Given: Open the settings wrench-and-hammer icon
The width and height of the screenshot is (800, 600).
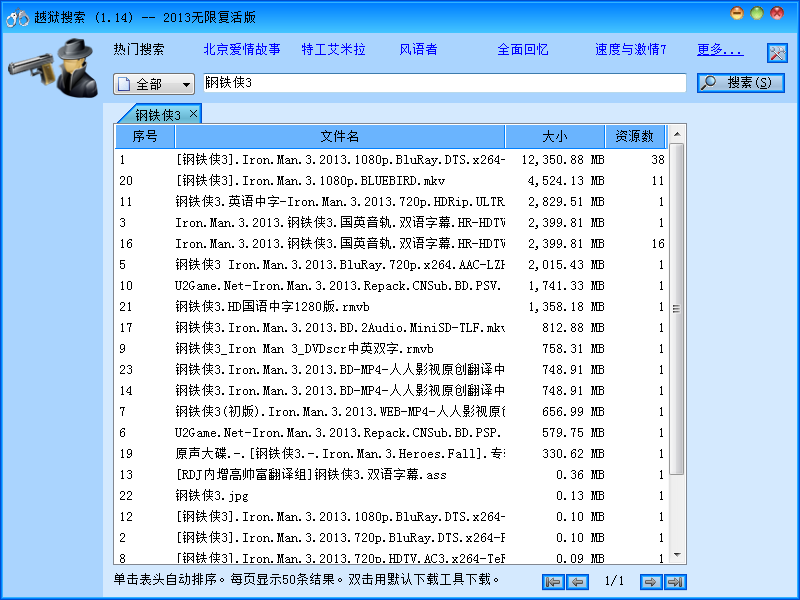Looking at the screenshot, I should click(777, 52).
